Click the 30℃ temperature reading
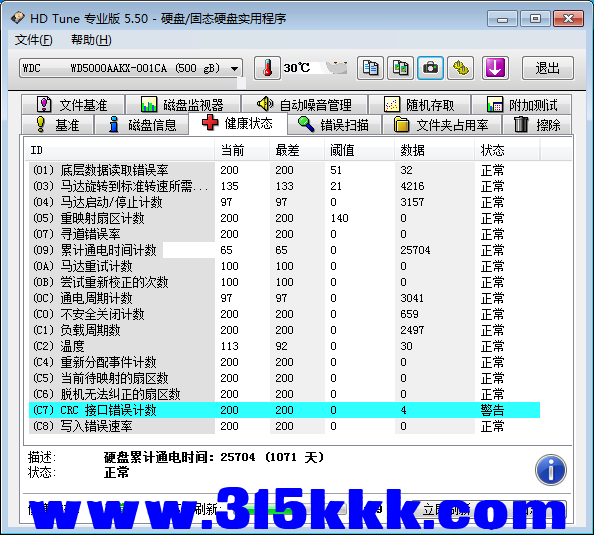The width and height of the screenshot is (594, 535). click(x=297, y=68)
